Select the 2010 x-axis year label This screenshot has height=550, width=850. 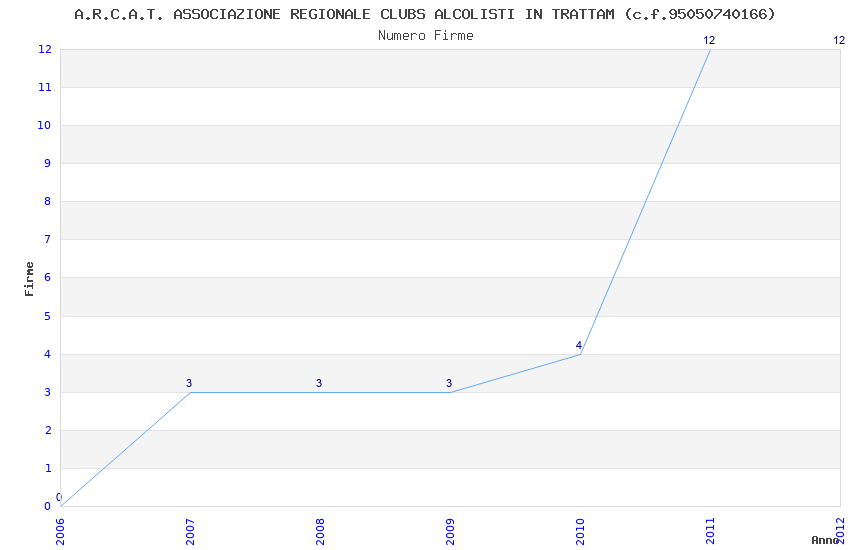(x=580, y=531)
